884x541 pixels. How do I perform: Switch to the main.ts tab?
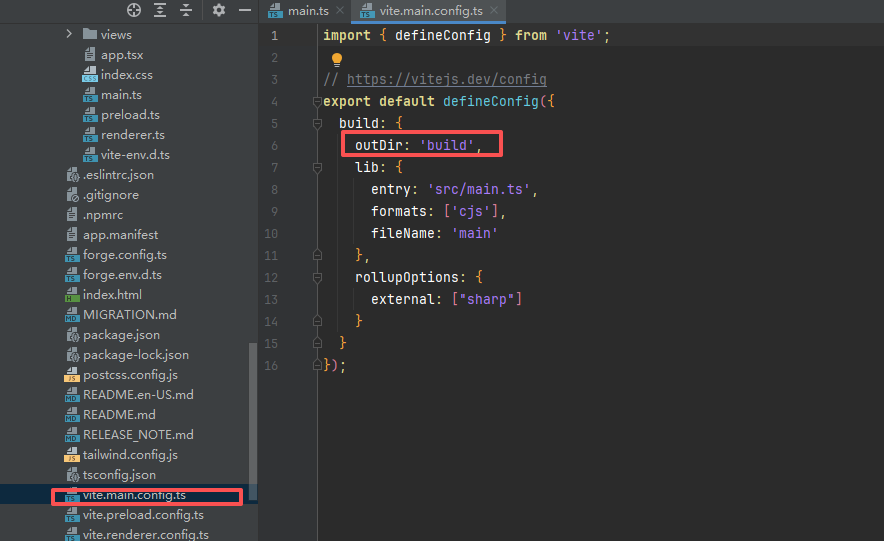pos(307,11)
